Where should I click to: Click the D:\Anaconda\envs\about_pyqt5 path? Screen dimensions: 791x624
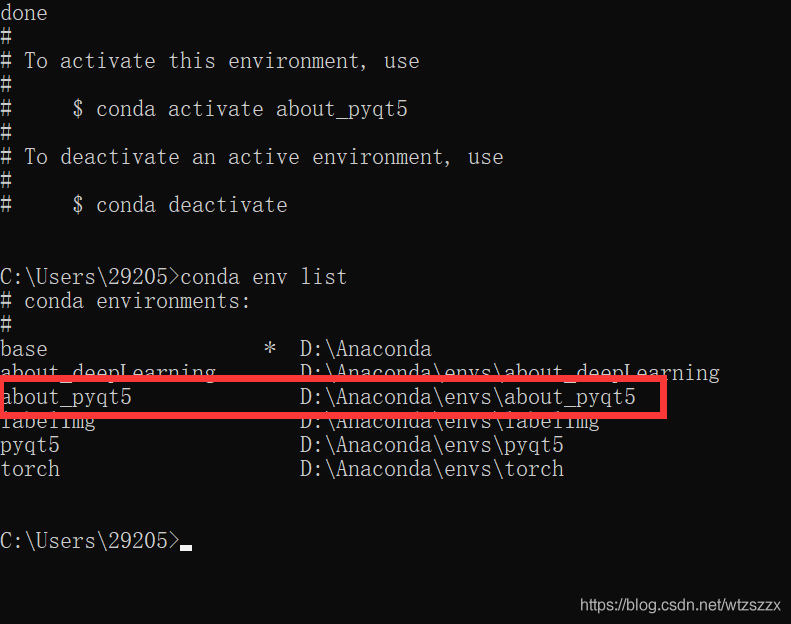tap(467, 397)
